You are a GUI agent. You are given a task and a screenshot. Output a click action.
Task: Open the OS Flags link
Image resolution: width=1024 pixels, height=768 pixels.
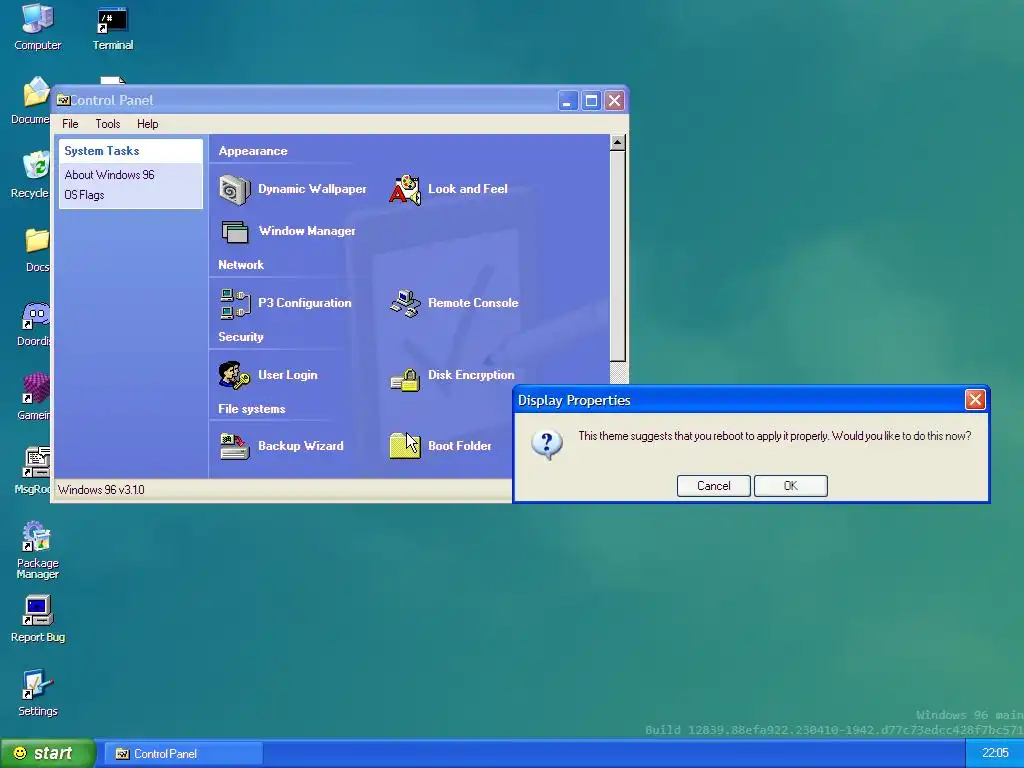point(84,195)
